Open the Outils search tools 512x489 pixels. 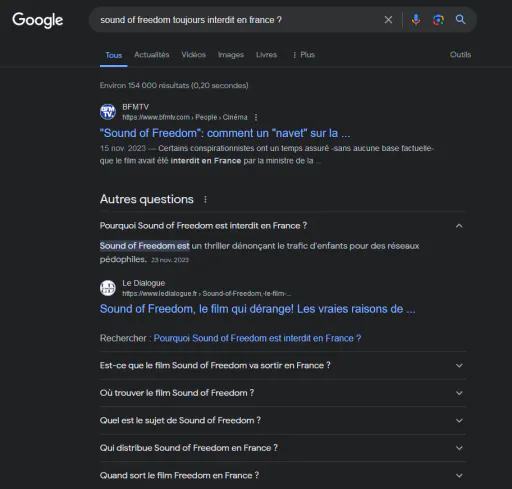[x=460, y=55]
